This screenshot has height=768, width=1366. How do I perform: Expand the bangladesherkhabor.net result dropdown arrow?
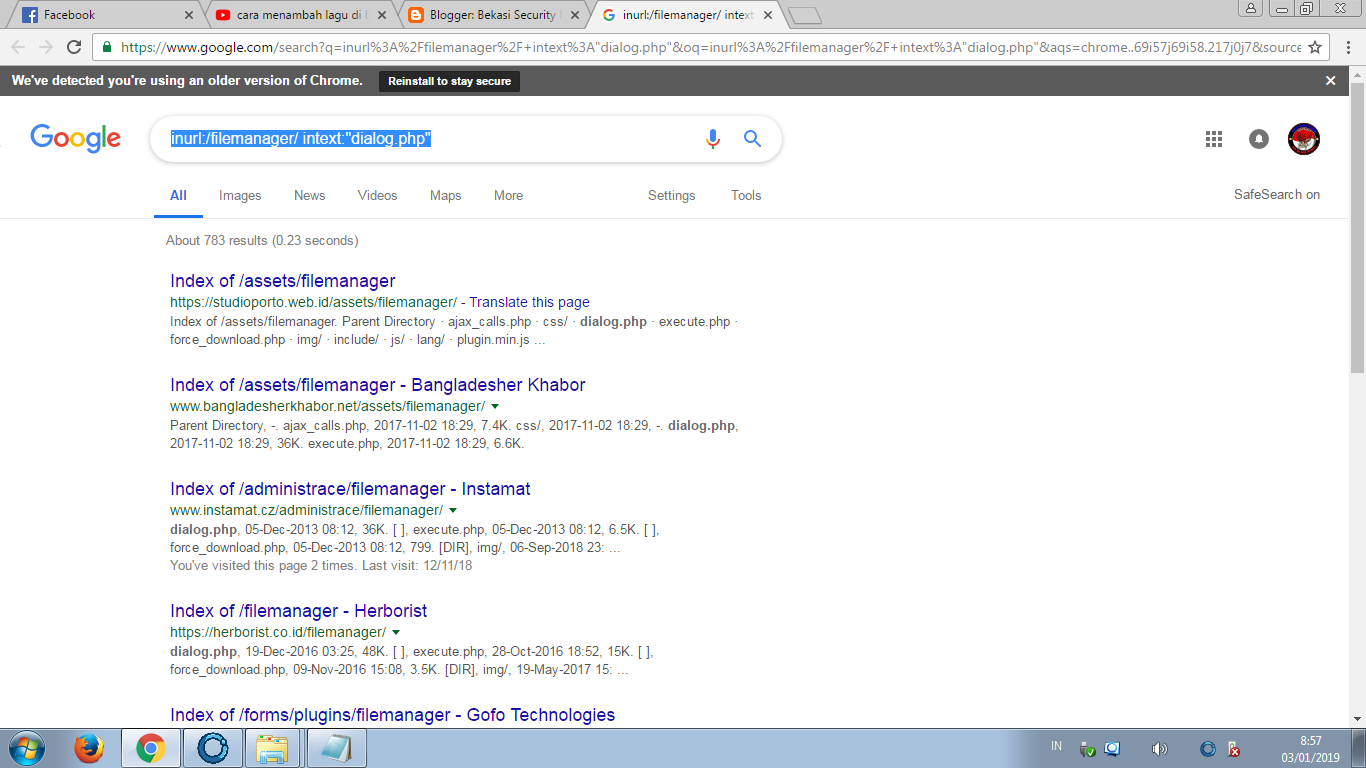tap(495, 406)
